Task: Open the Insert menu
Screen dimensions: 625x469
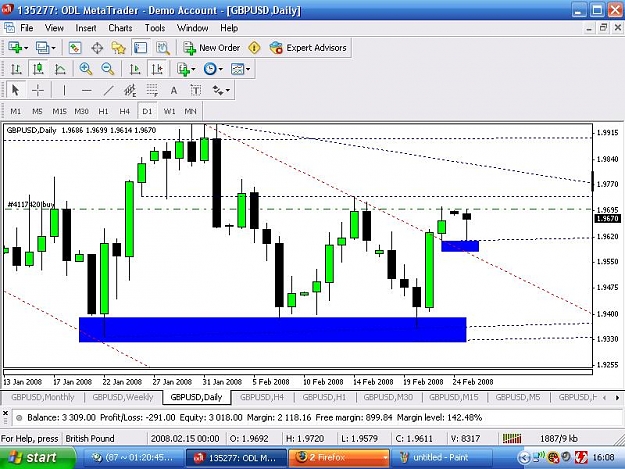Action: [x=86, y=28]
